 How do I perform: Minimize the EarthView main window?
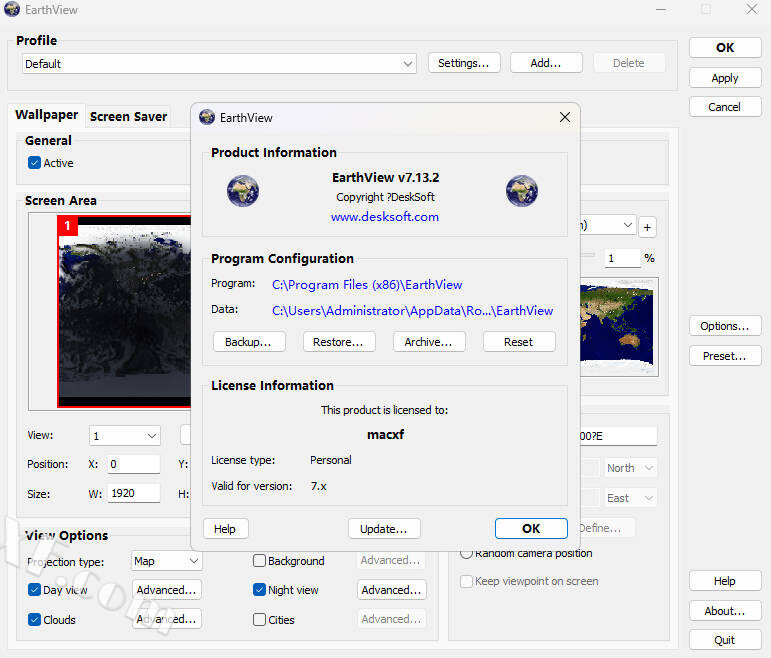[x=661, y=9]
